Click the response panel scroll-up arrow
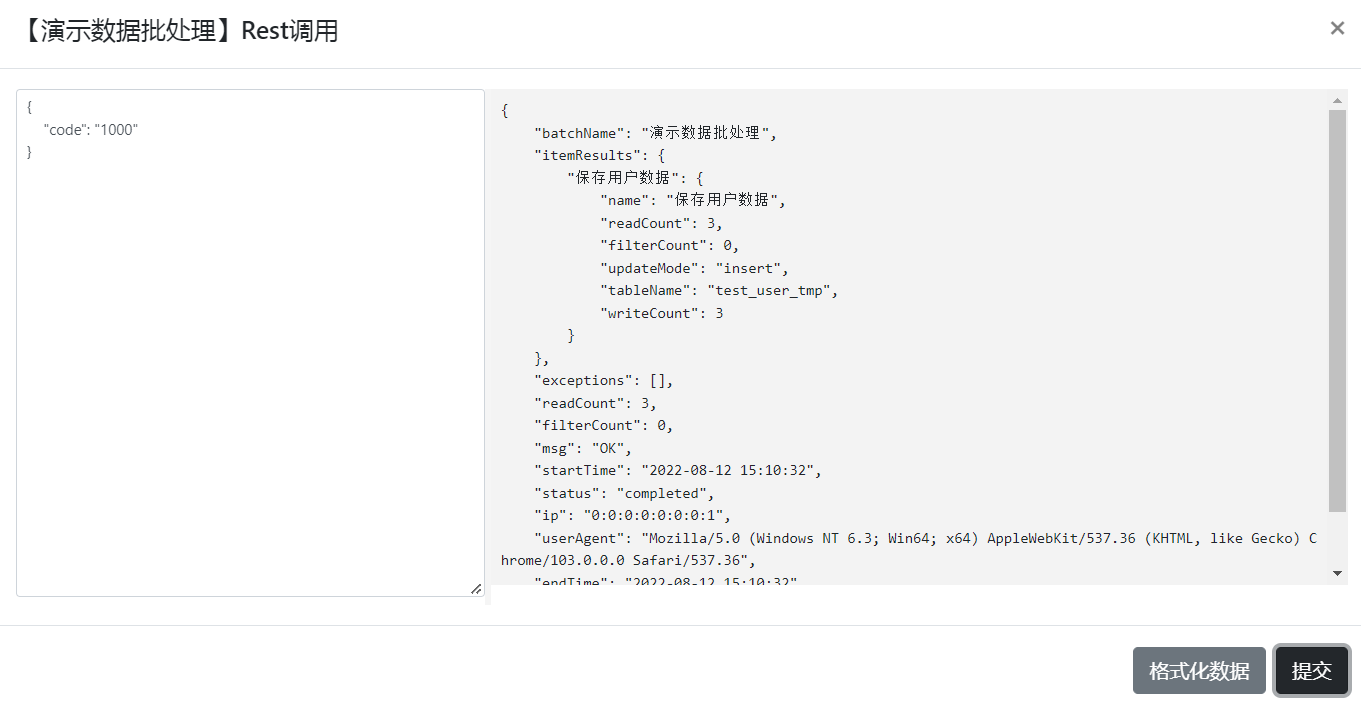Viewport: 1361px width, 709px height. point(1337,100)
